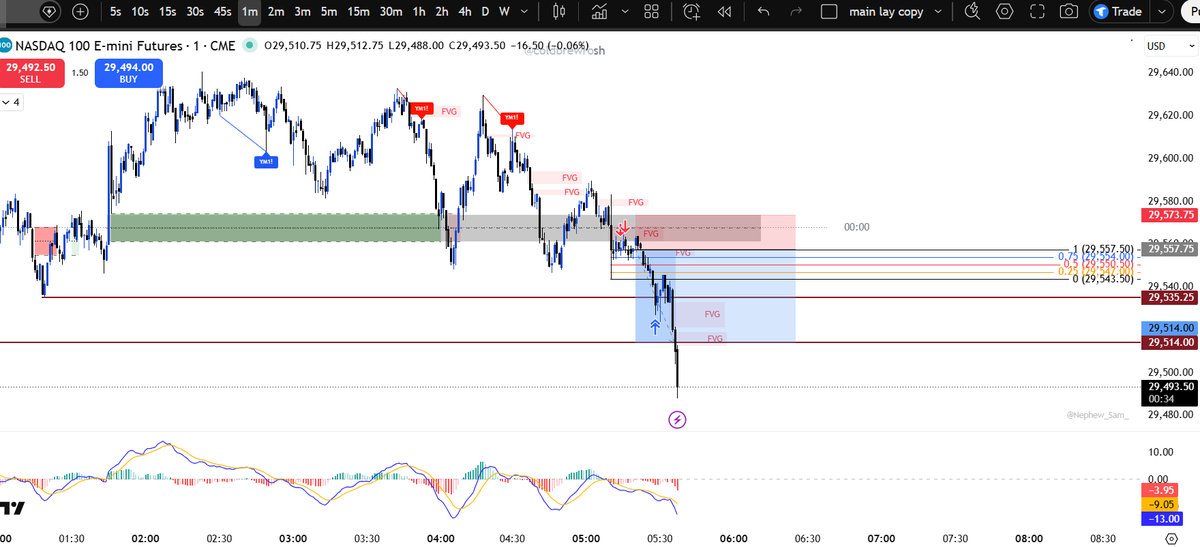Viewport: 1200px width, 547px height.
Task: Click the 29,573.75 red price label
Action: click(x=1169, y=214)
